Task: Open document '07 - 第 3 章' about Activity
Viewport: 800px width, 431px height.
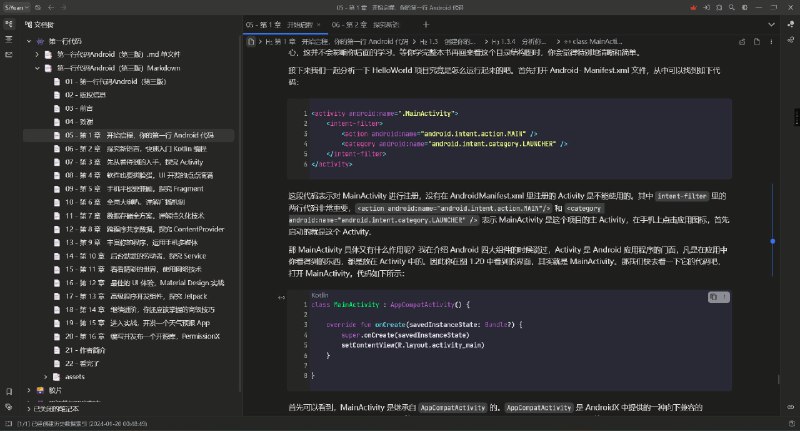Action: point(129,162)
